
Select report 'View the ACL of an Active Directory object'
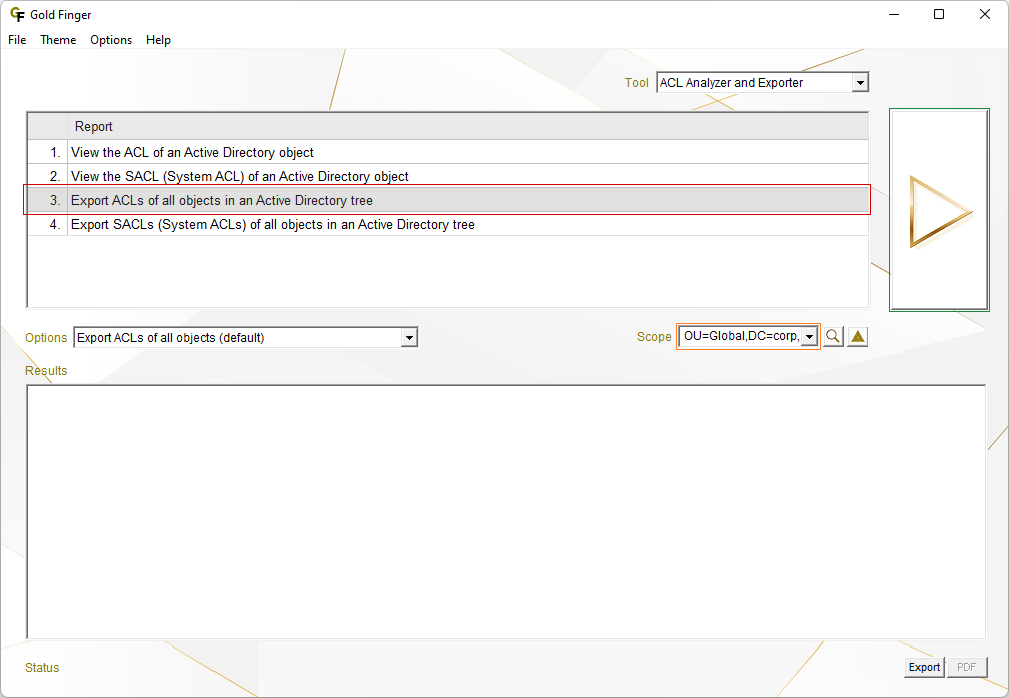(x=448, y=152)
